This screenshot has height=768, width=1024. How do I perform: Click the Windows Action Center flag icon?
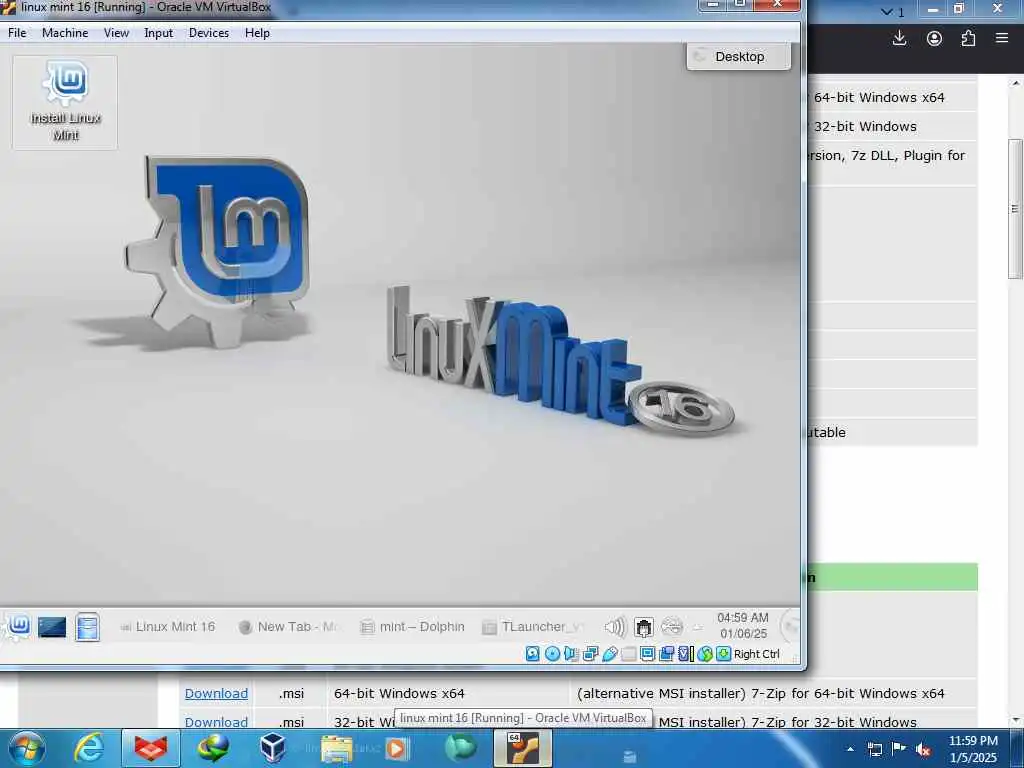pyautogui.click(x=899, y=749)
